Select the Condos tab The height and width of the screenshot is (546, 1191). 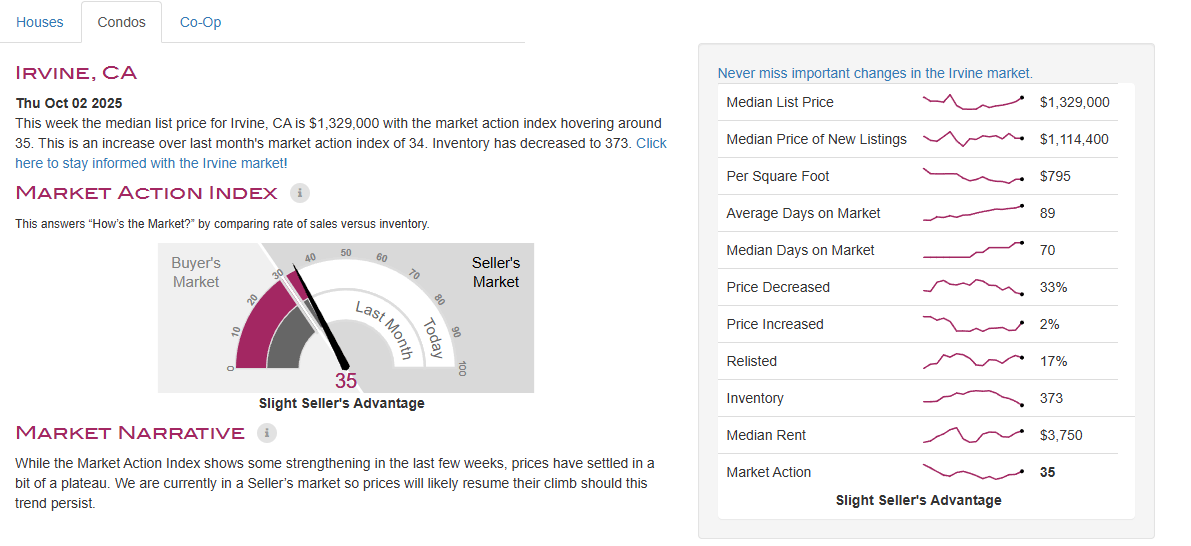click(x=121, y=22)
